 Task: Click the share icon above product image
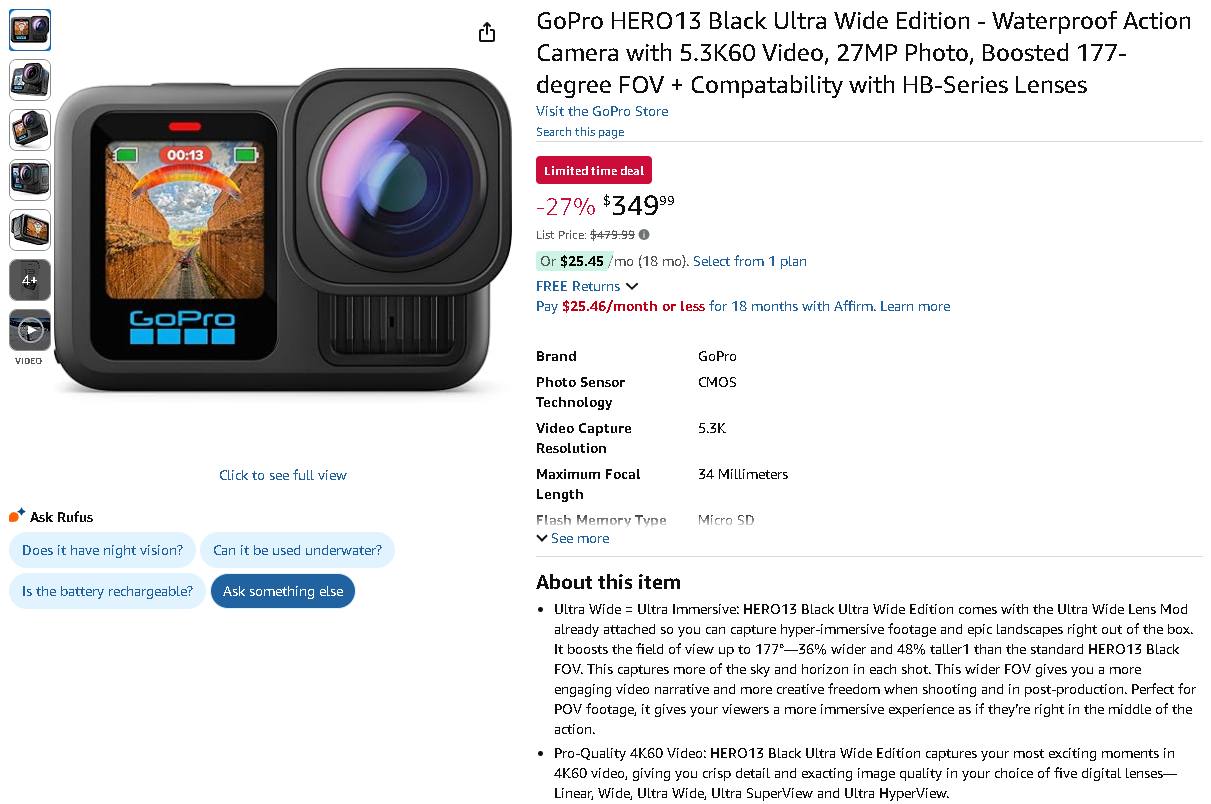(x=487, y=32)
